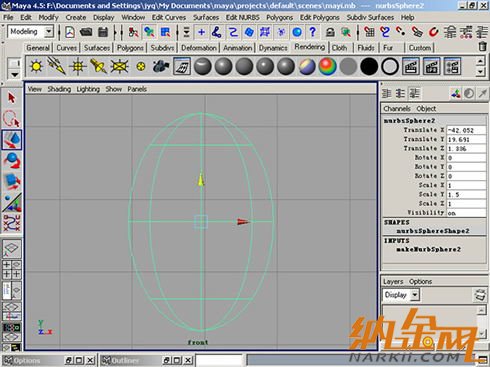Screen dimensions: 490x367
Task: Switch to the Dynamics shelf tab
Action: point(273,48)
